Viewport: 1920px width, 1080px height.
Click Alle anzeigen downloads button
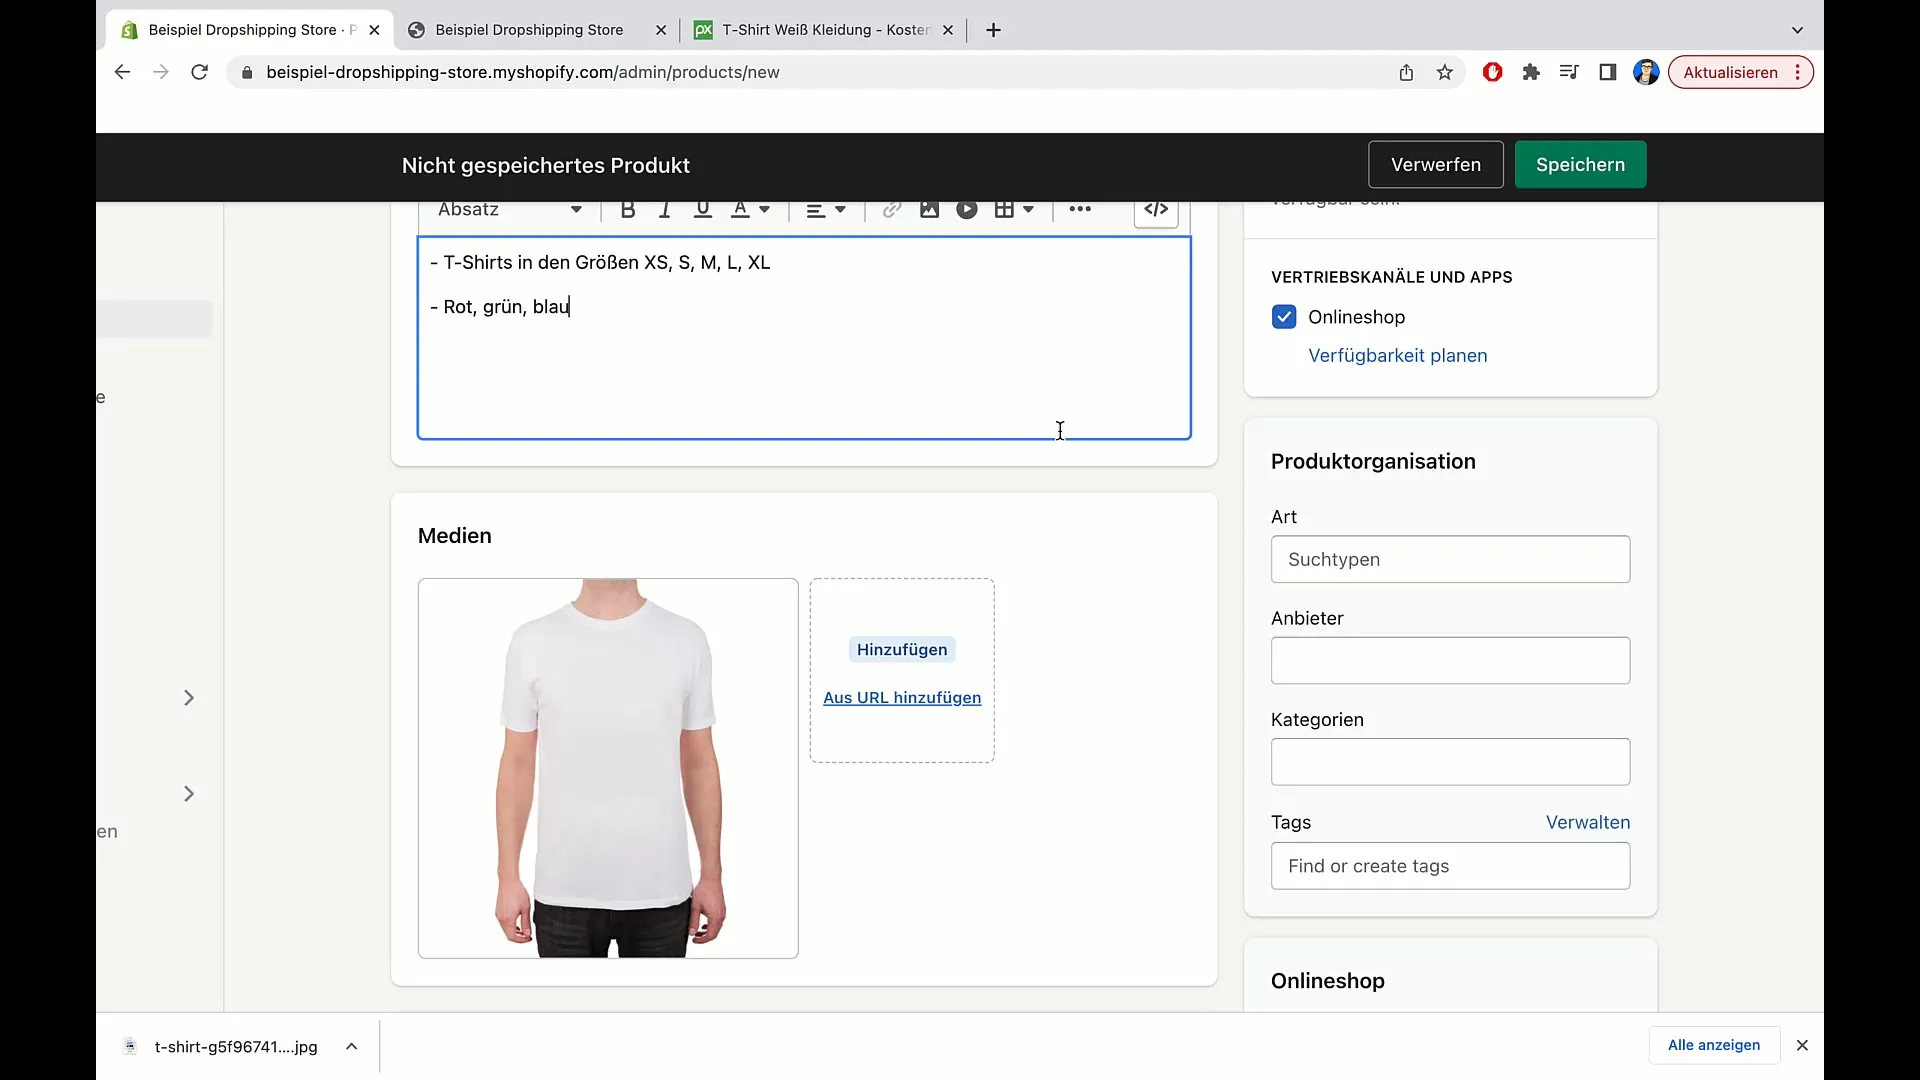(1714, 1045)
